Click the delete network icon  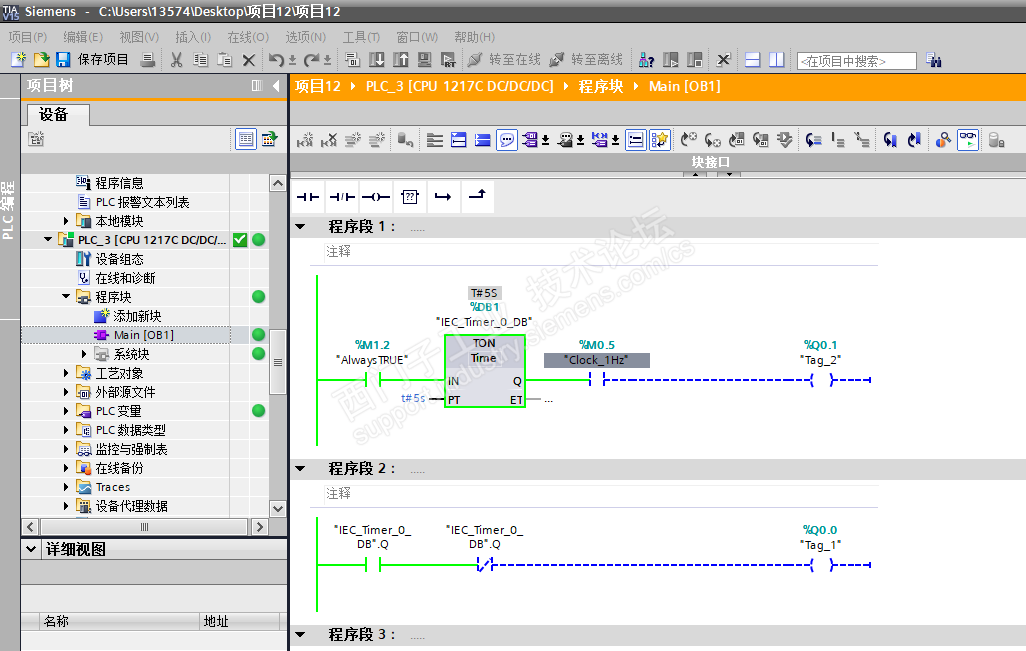point(329,140)
